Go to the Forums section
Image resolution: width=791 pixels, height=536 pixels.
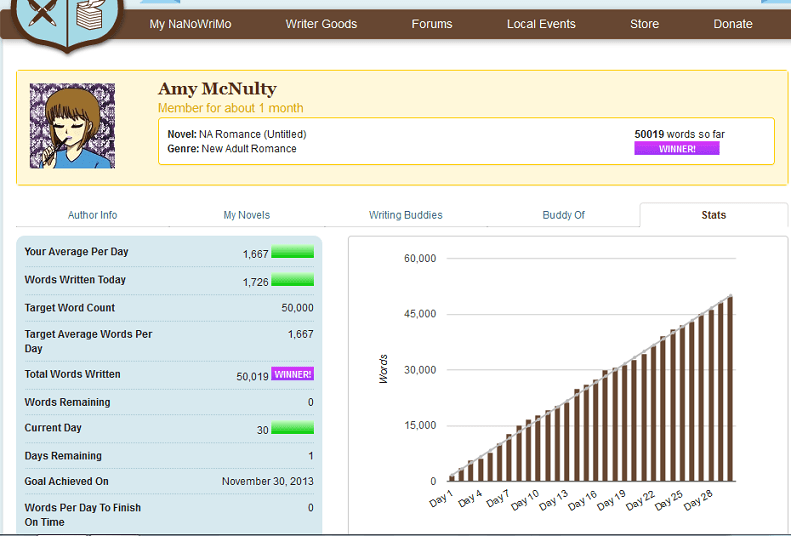pos(432,24)
